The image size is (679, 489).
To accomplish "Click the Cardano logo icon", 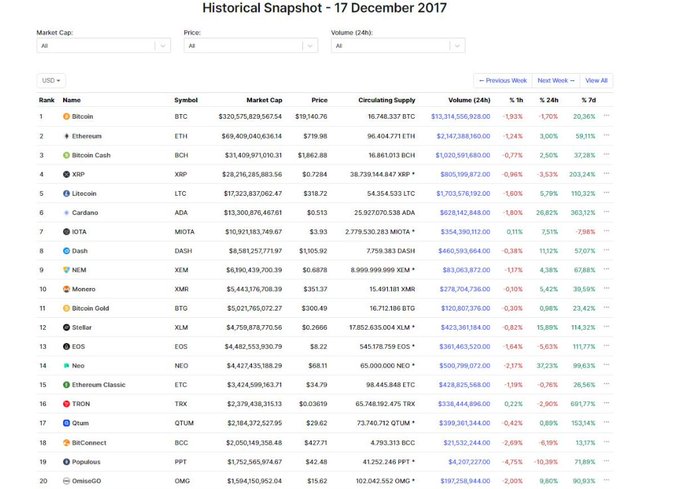I will coord(66,213).
